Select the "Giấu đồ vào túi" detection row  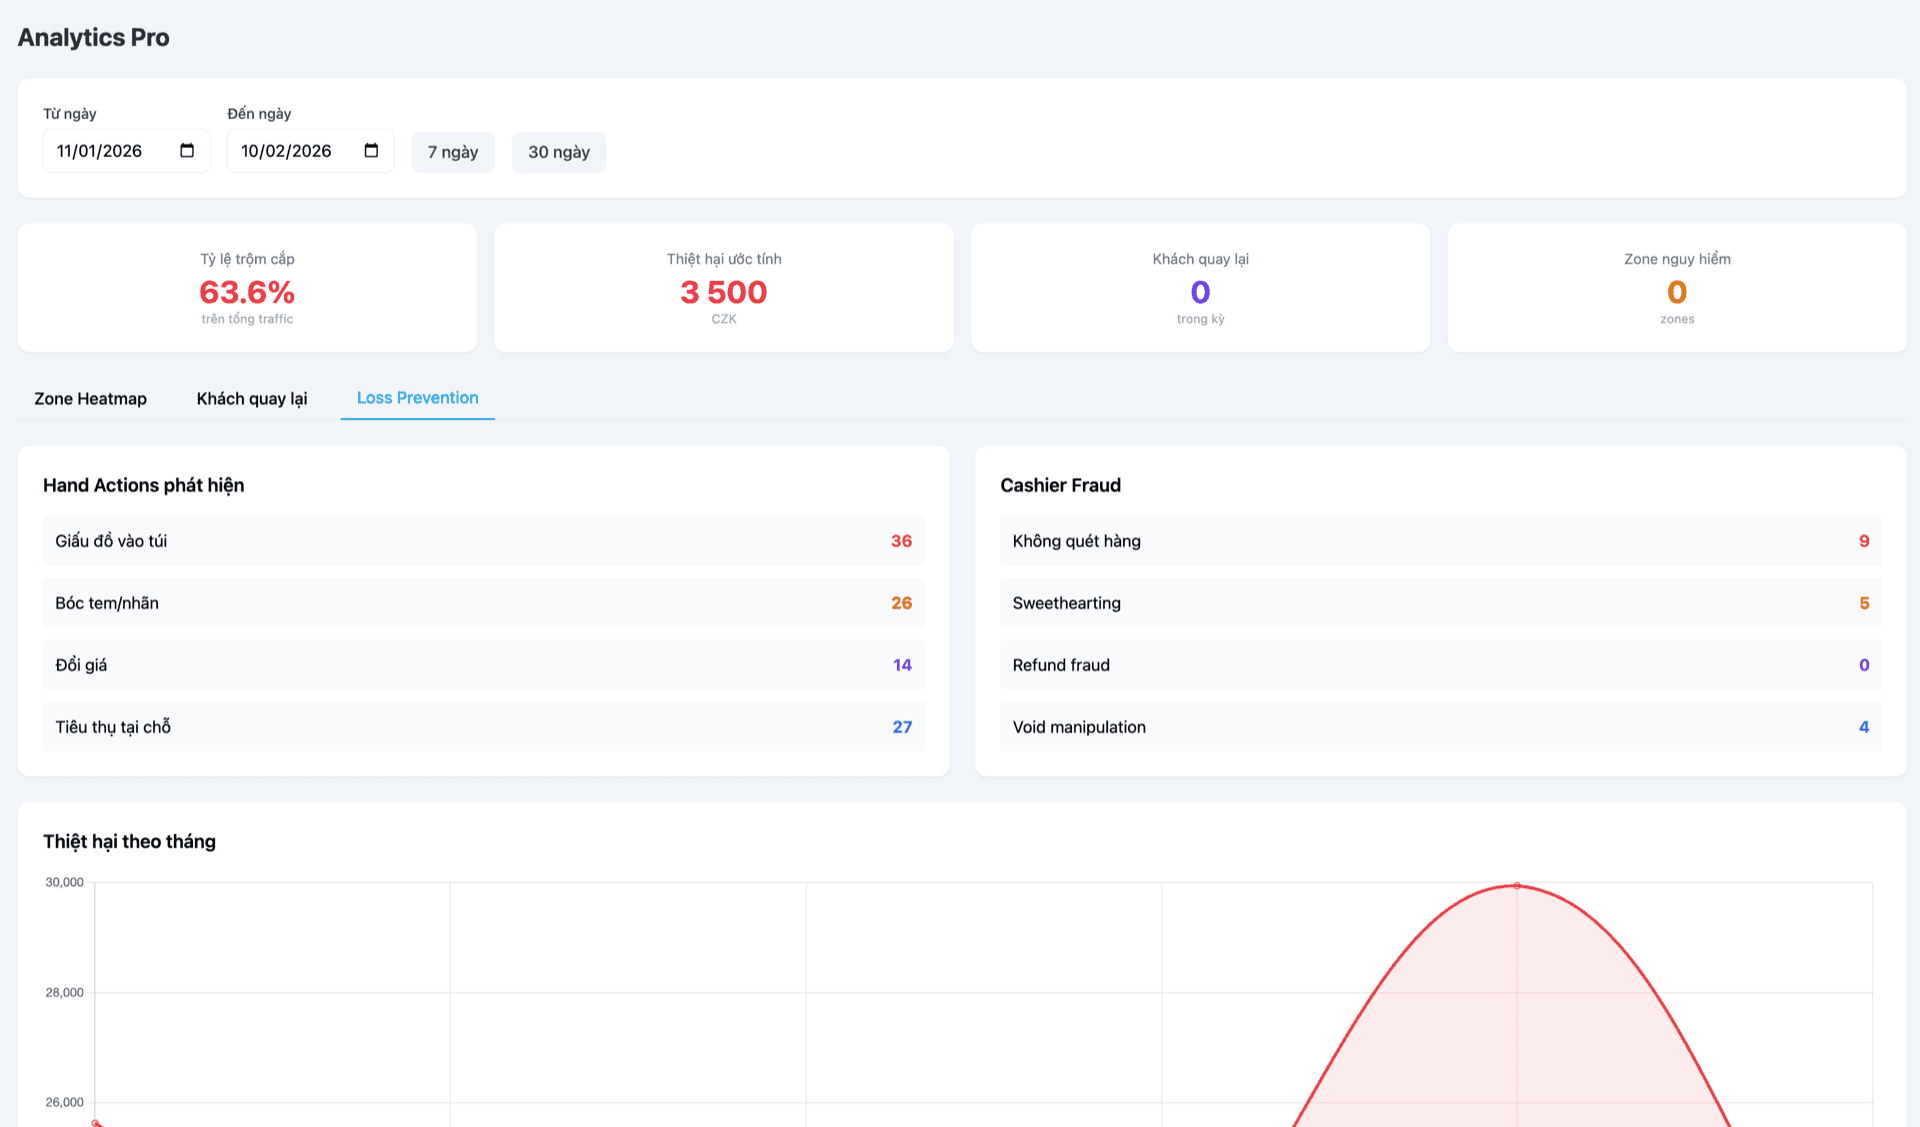pos(483,541)
